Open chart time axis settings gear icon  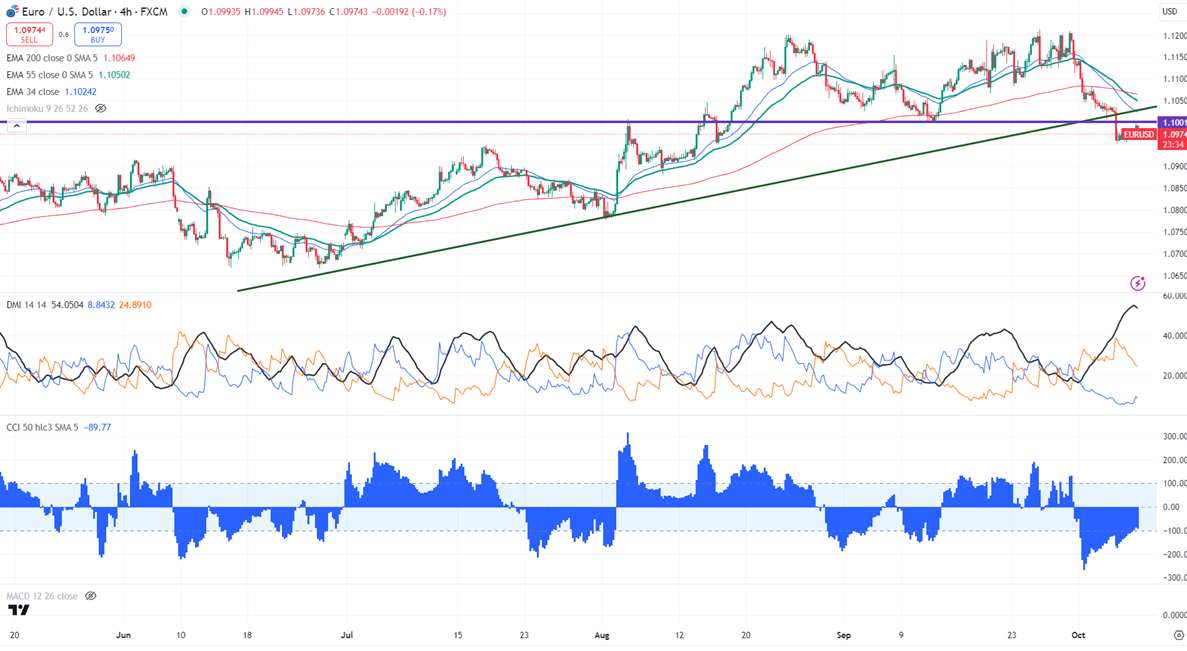[x=1178, y=635]
